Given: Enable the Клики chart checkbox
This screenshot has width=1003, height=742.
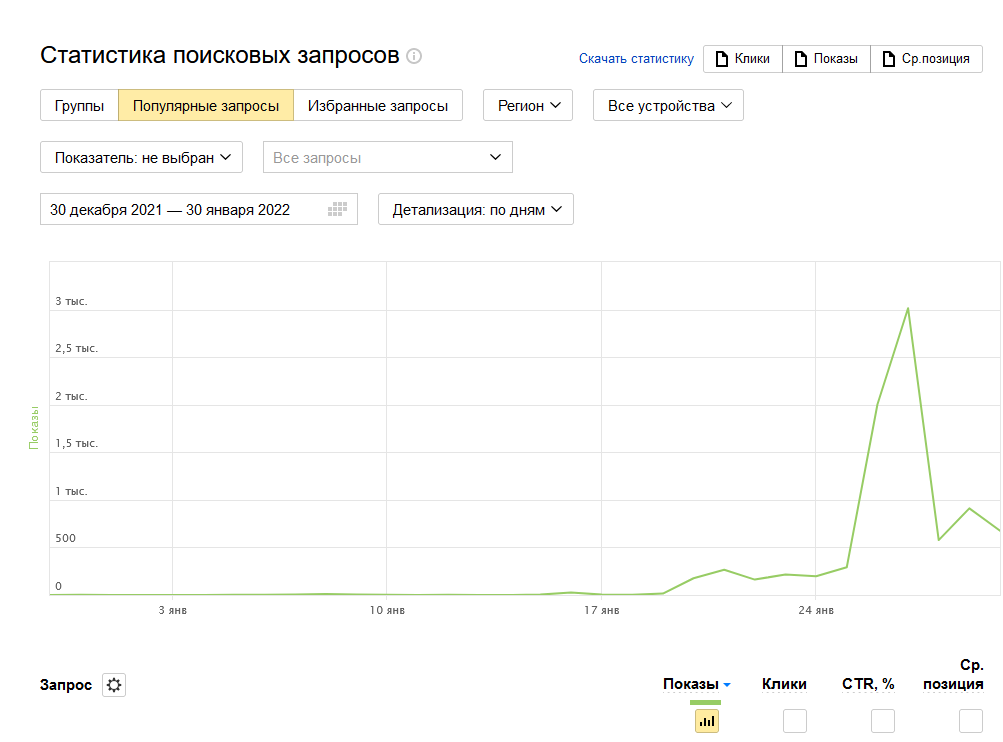Looking at the screenshot, I should [x=794, y=722].
